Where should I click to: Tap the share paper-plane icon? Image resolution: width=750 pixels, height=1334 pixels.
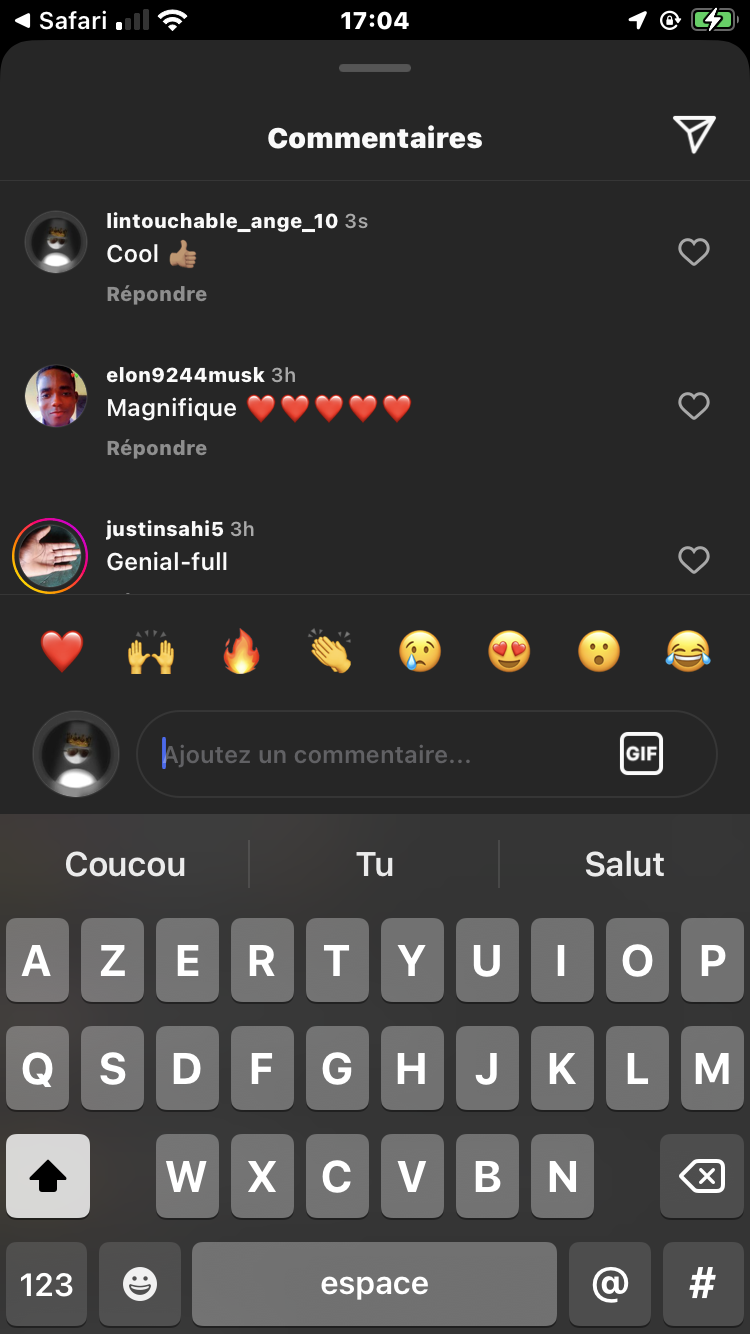(694, 135)
